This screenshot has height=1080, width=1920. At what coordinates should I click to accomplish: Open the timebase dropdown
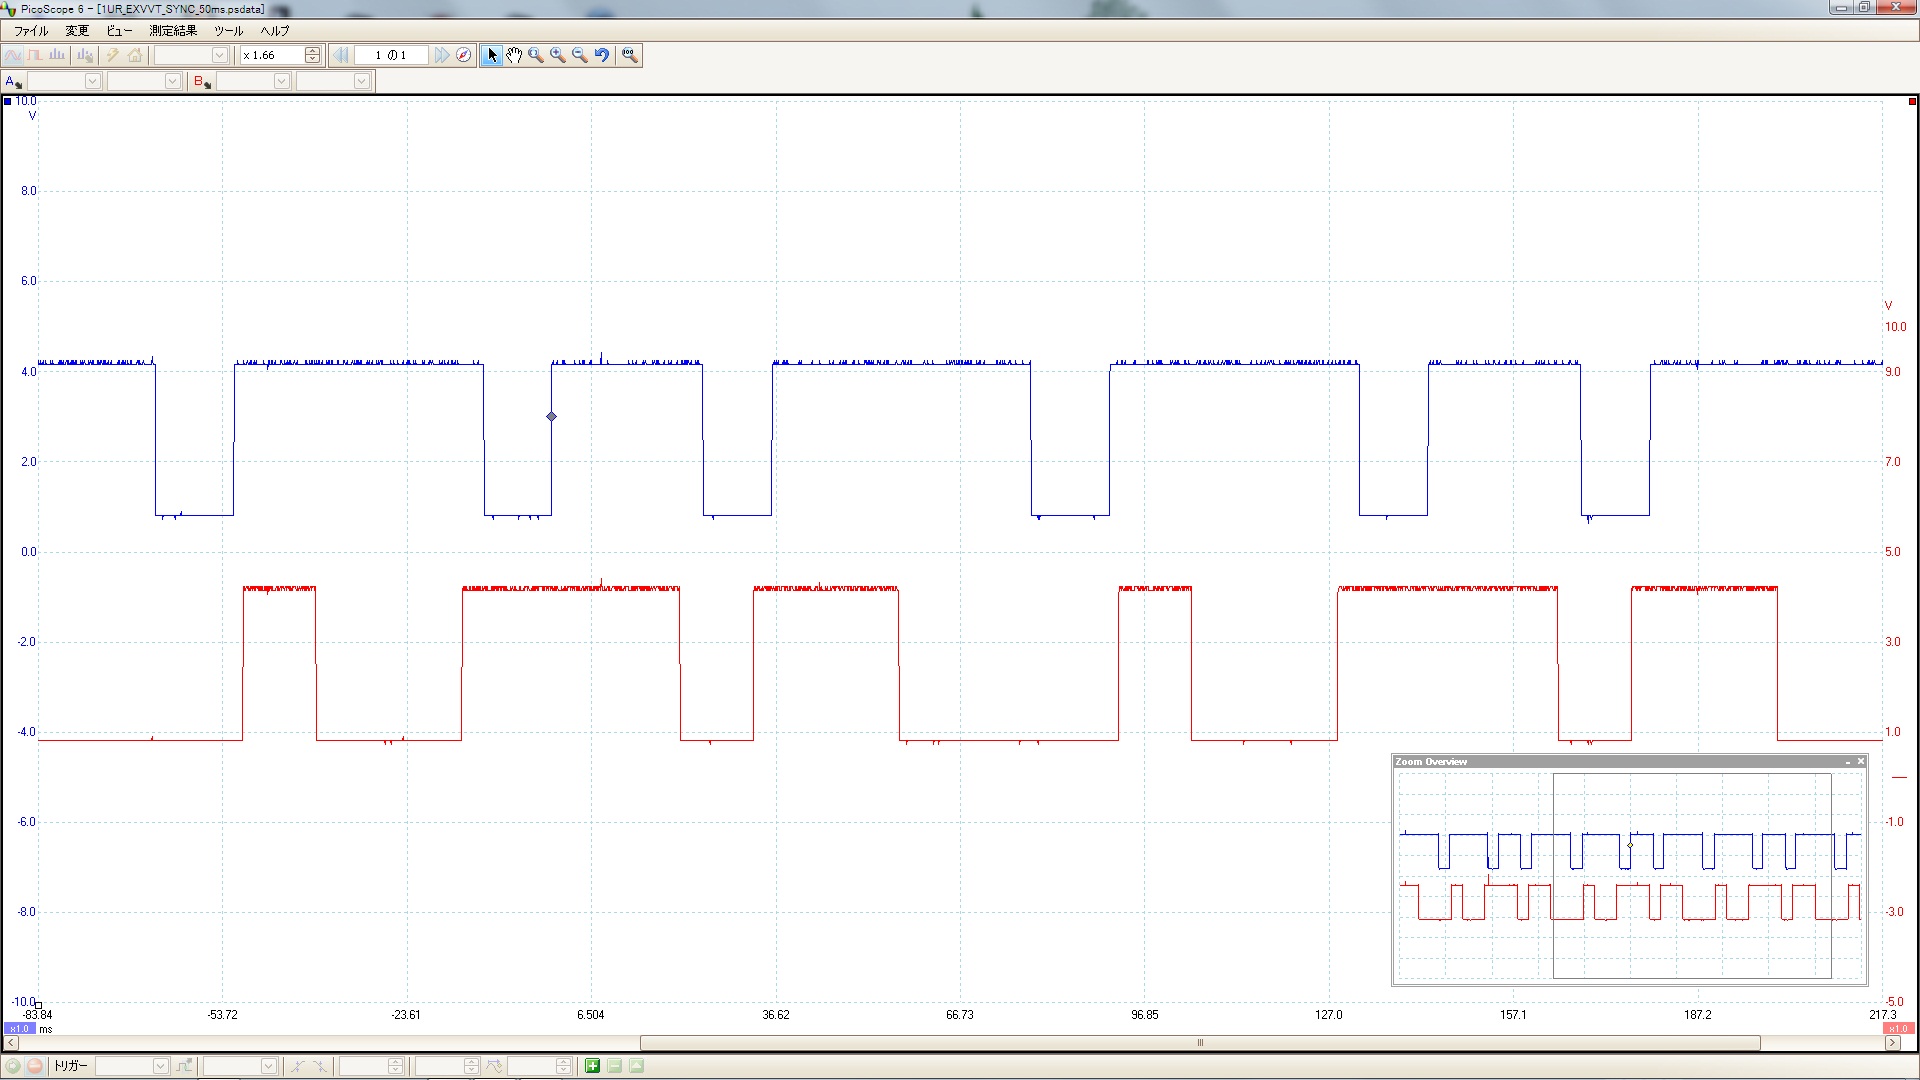pos(191,55)
